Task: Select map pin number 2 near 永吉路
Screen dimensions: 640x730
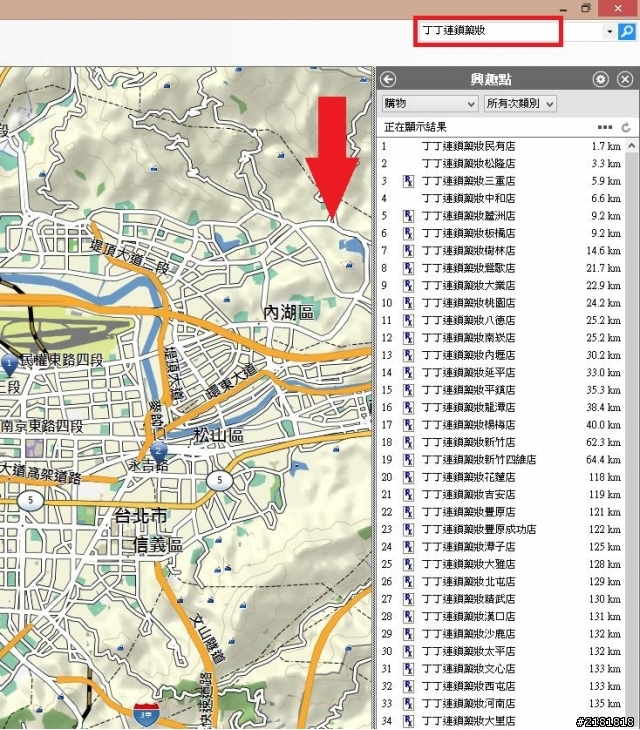Action: [159, 453]
